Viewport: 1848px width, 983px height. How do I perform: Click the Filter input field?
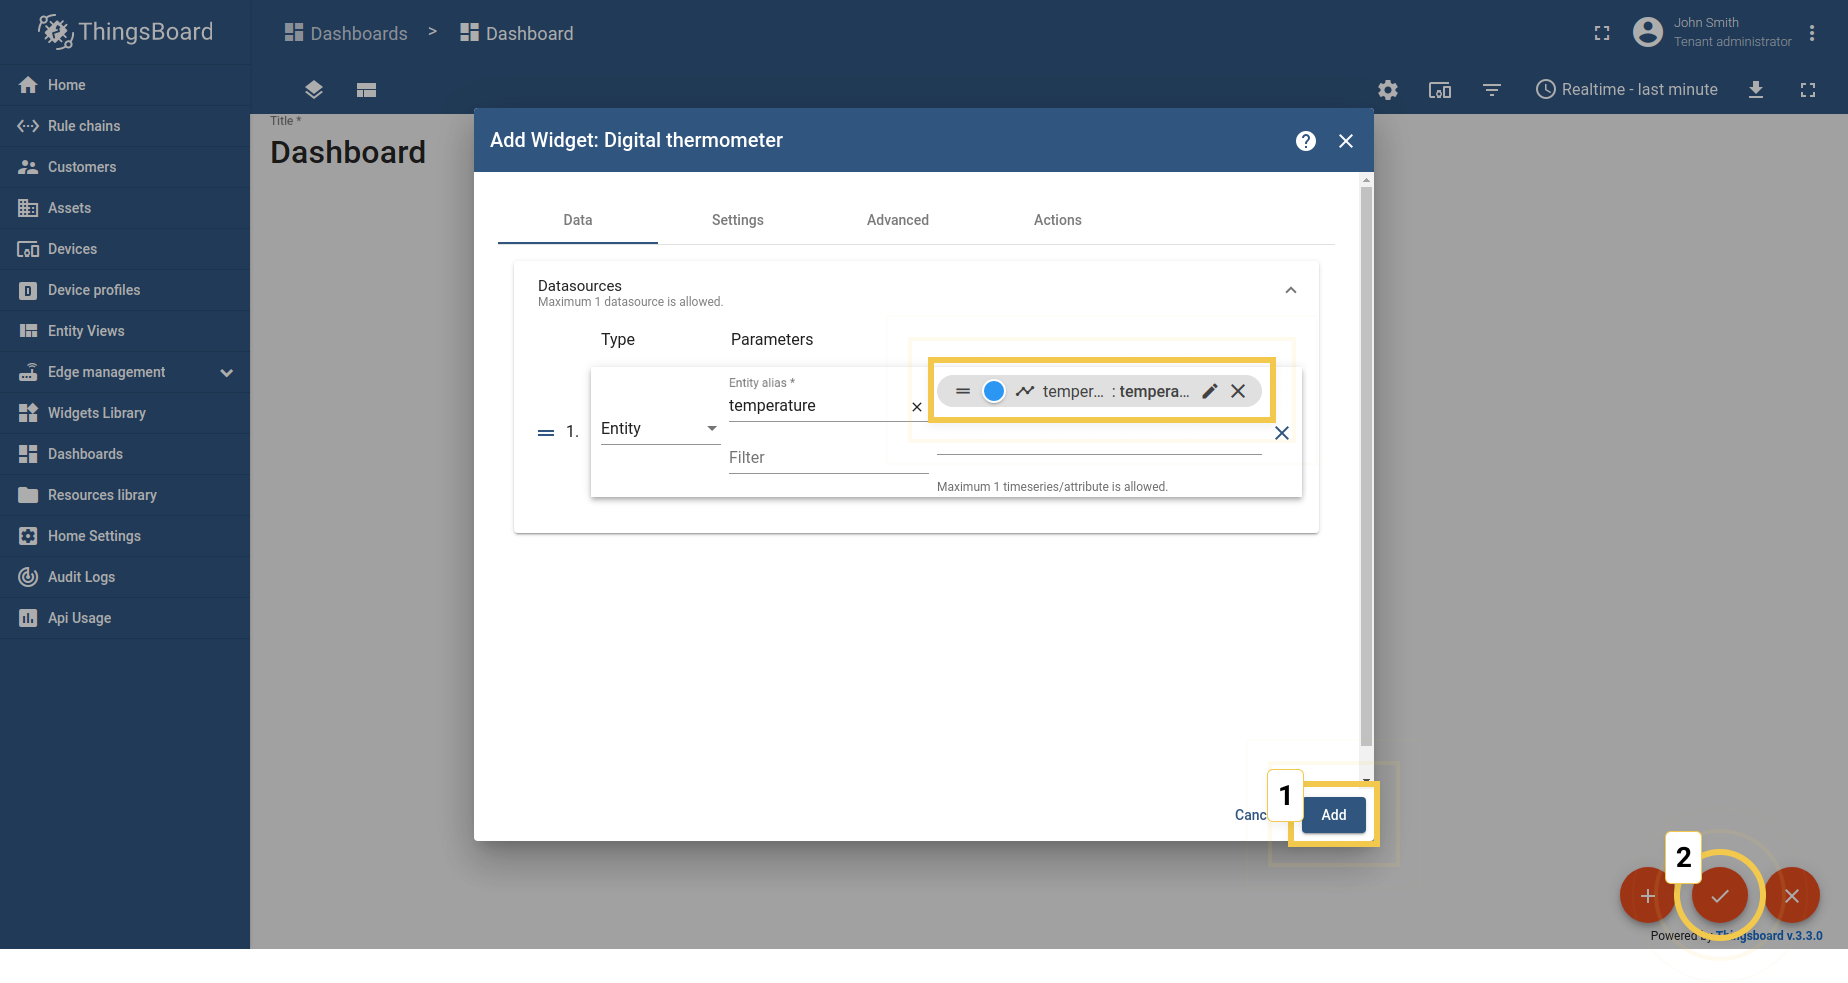828,458
